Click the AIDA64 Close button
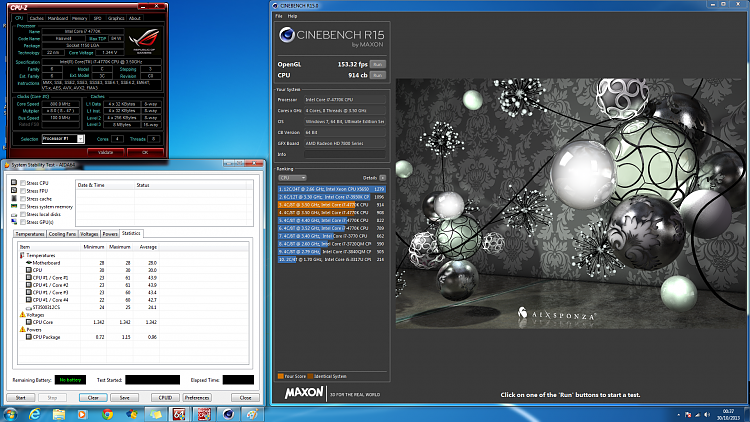 [x=245, y=398]
